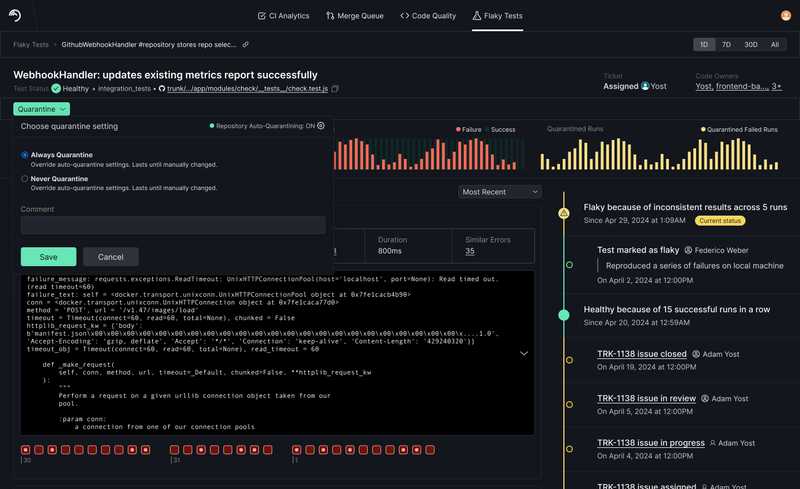800x489 pixels.
Task: Click last red failed run square
Action: click(x=430, y=449)
